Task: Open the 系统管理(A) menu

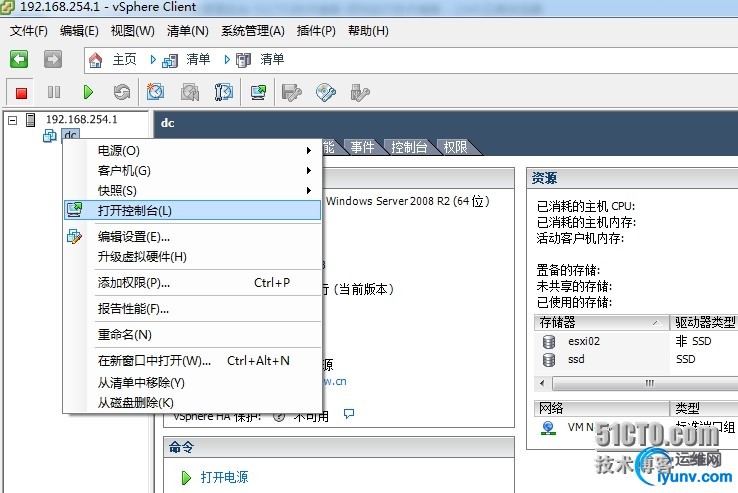Action: point(253,31)
